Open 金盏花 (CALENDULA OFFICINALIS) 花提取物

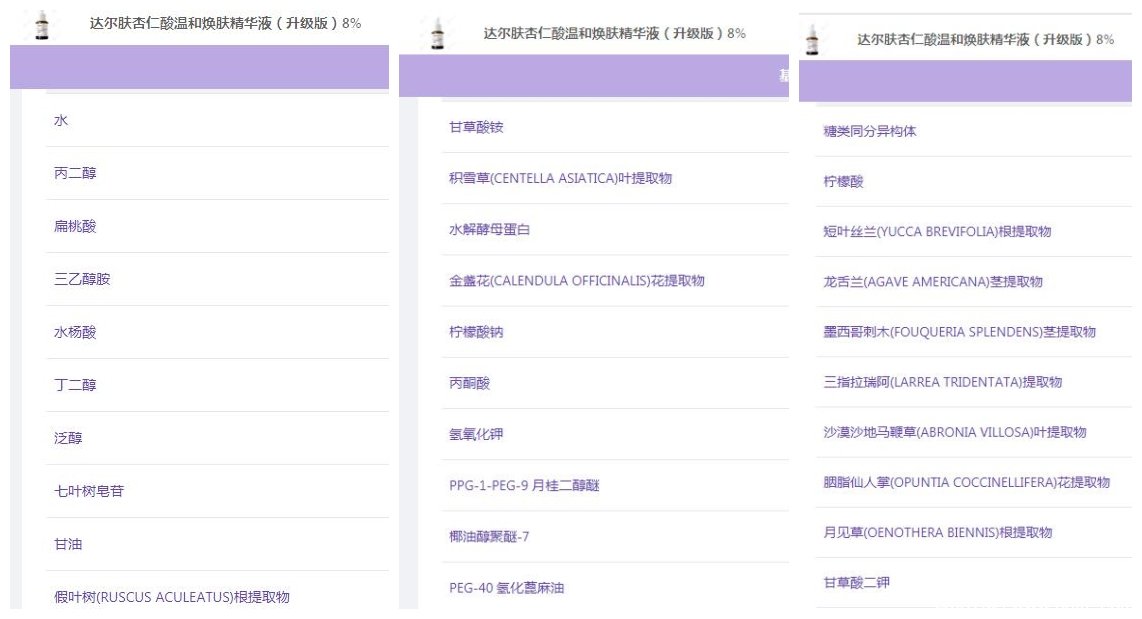click(x=576, y=281)
